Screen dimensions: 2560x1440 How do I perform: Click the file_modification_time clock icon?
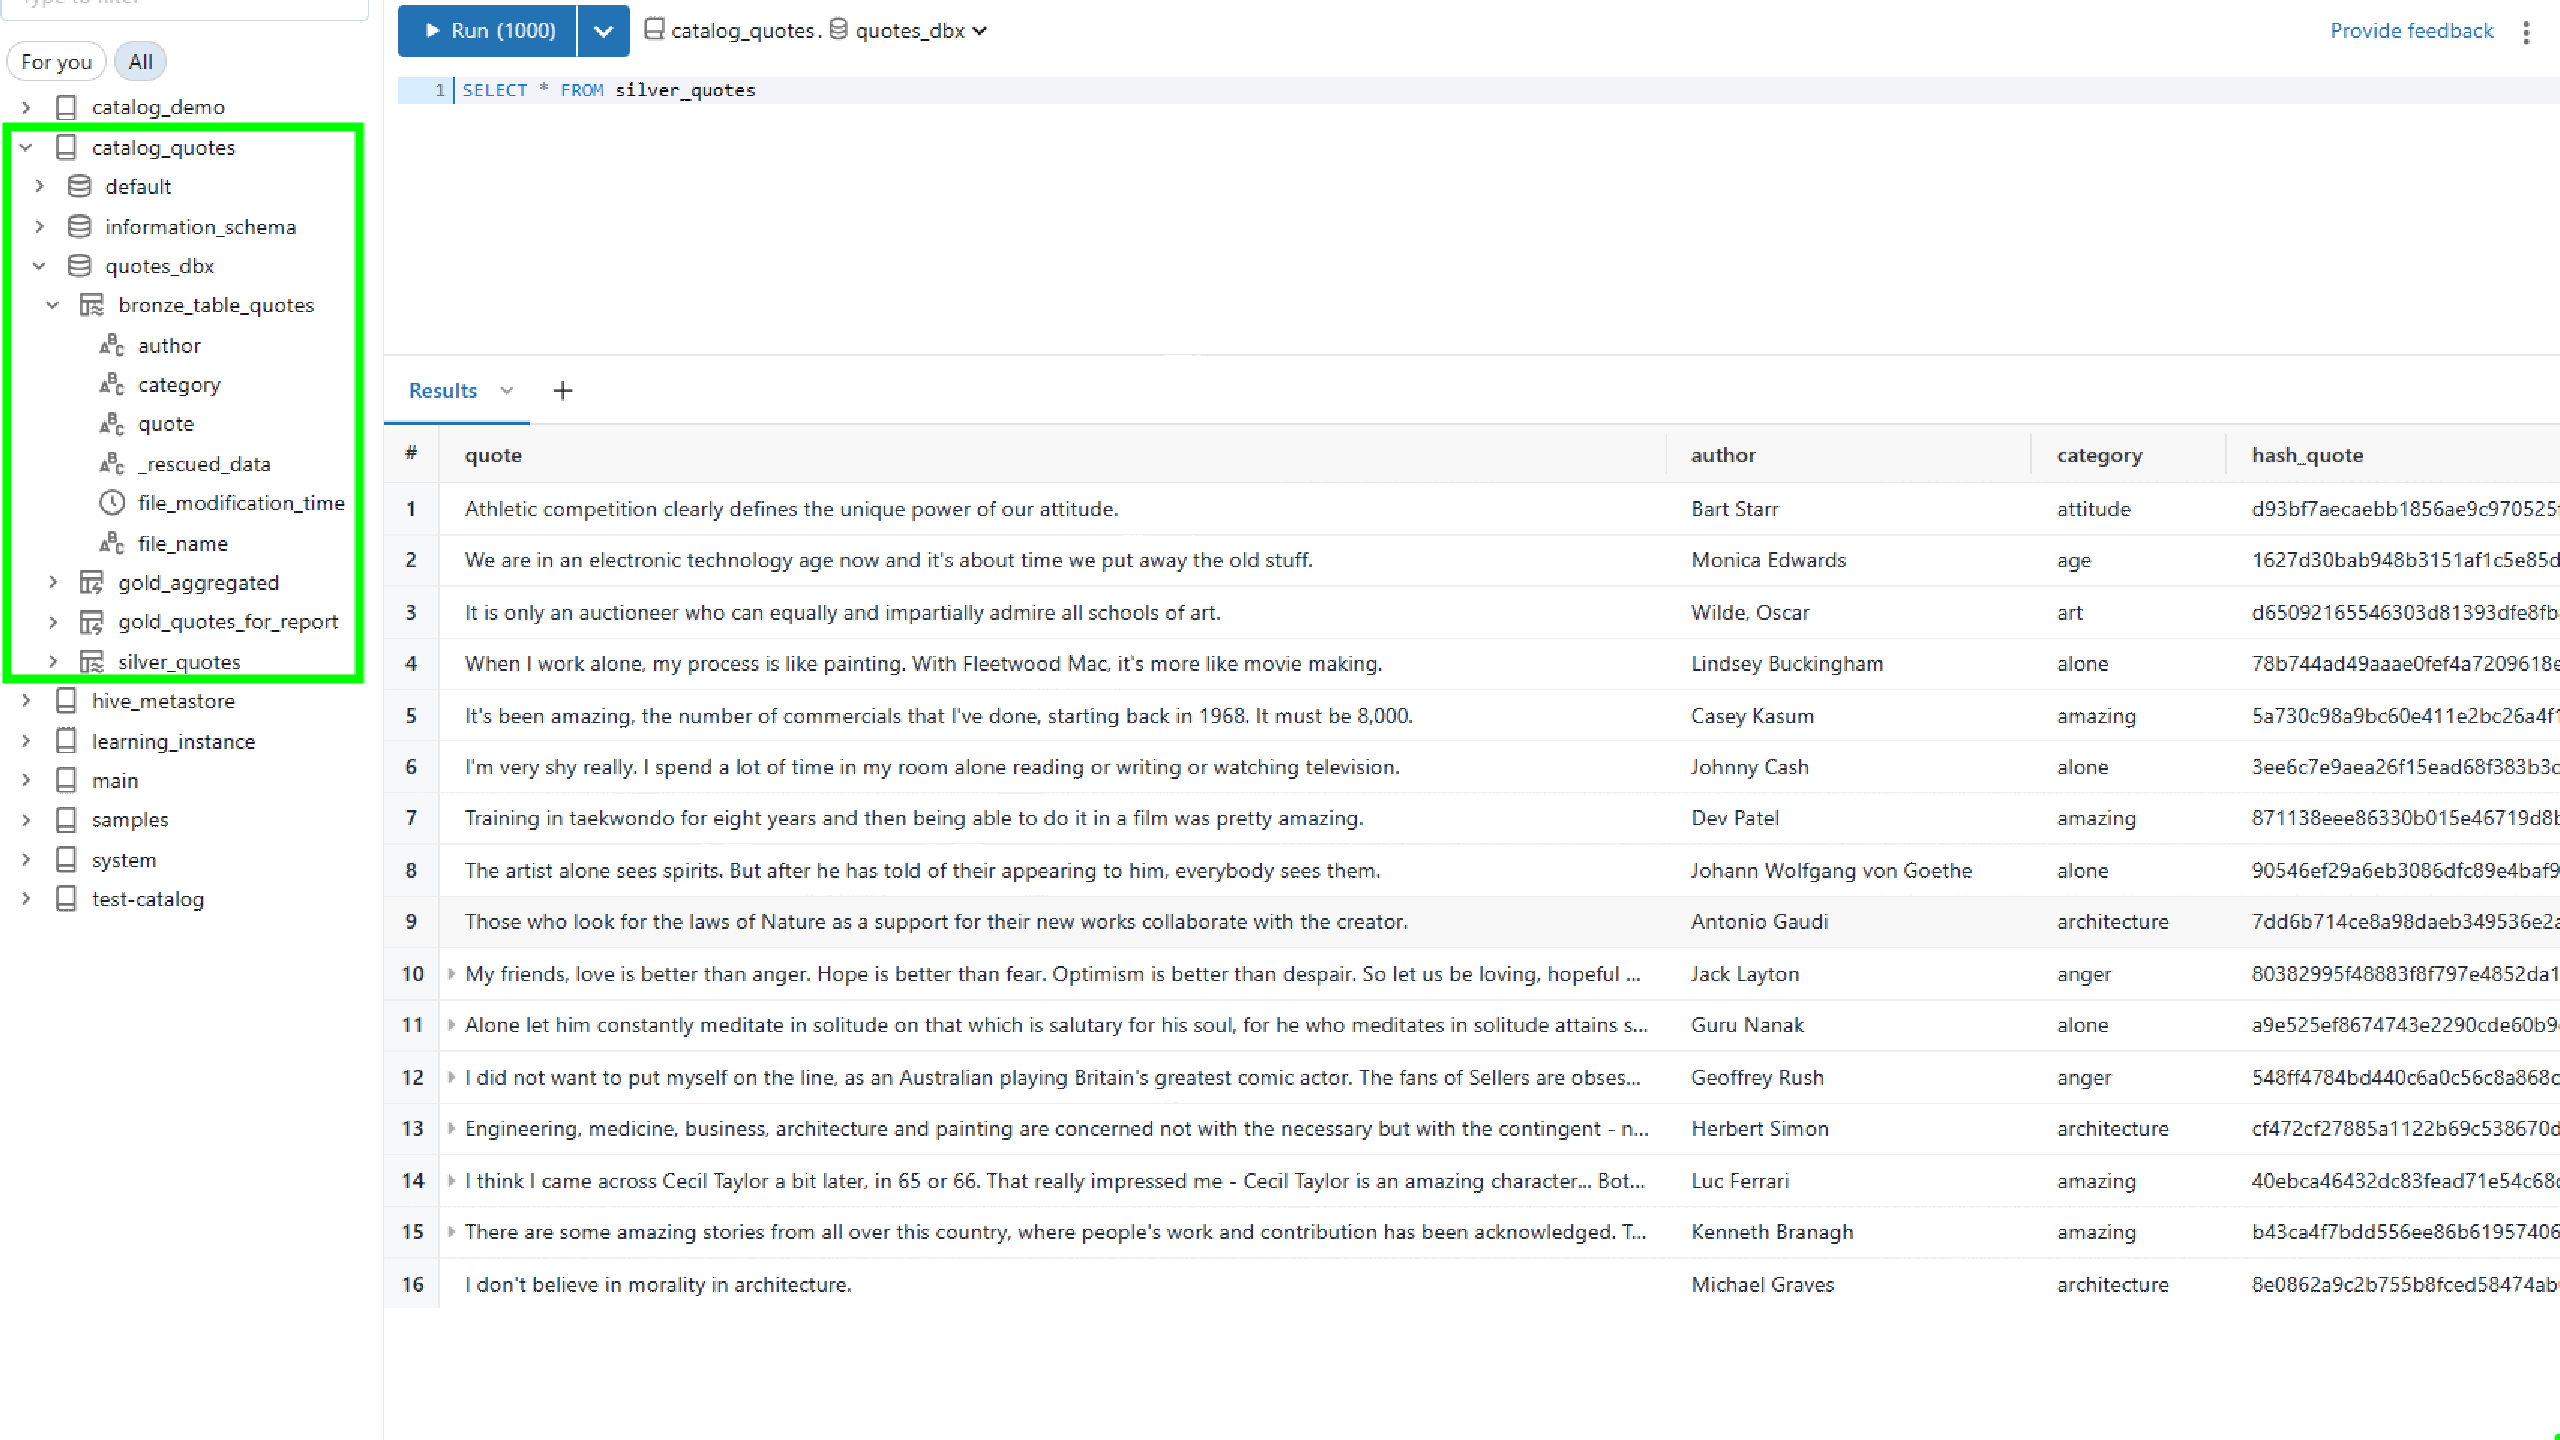click(x=112, y=503)
